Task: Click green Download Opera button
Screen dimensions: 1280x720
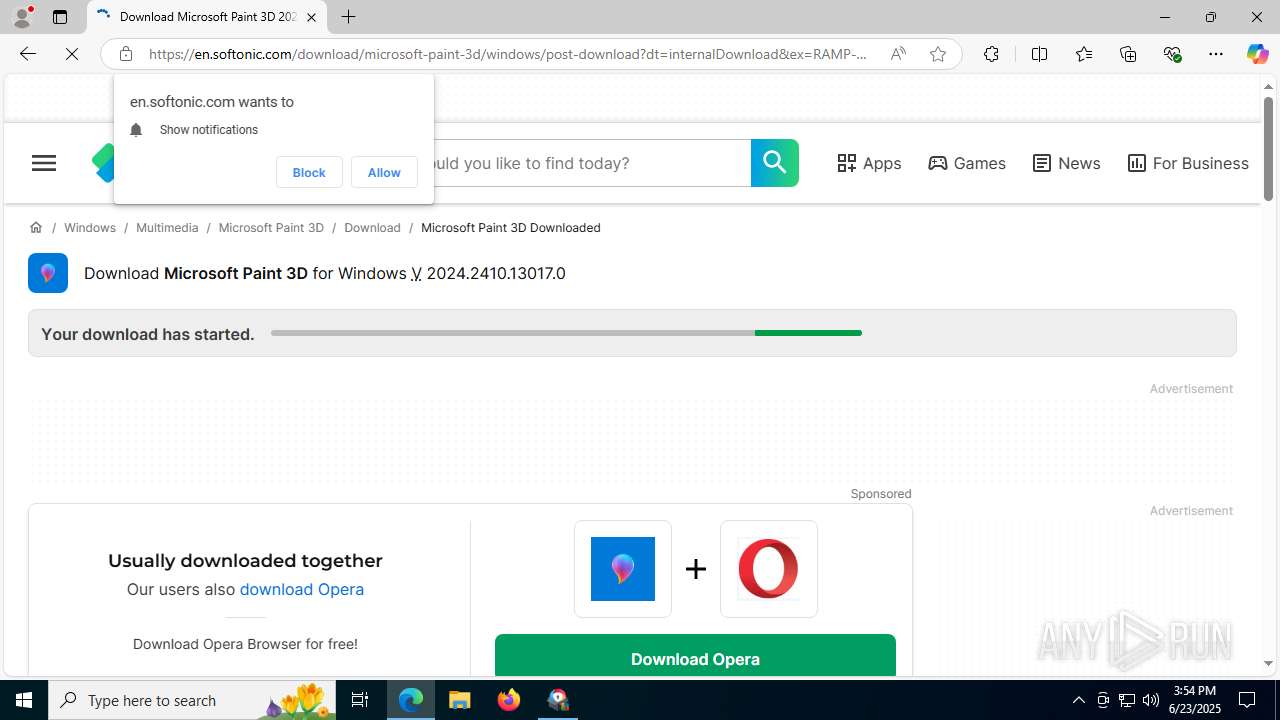Action: click(695, 655)
